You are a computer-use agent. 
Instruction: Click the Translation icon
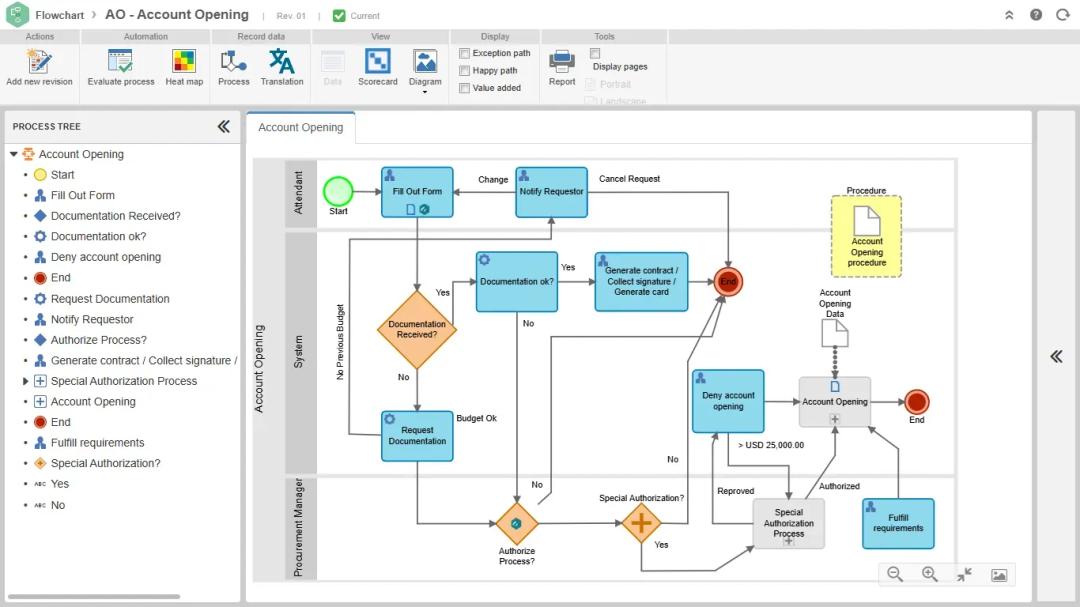click(x=282, y=62)
